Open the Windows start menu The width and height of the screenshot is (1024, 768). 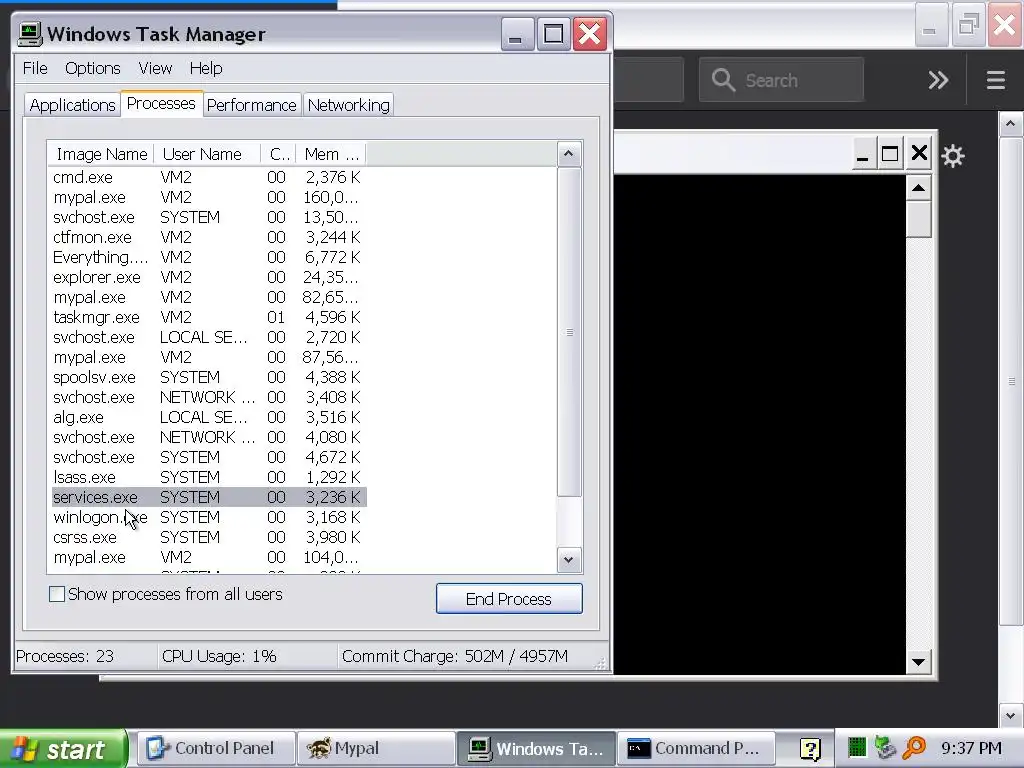[63, 748]
